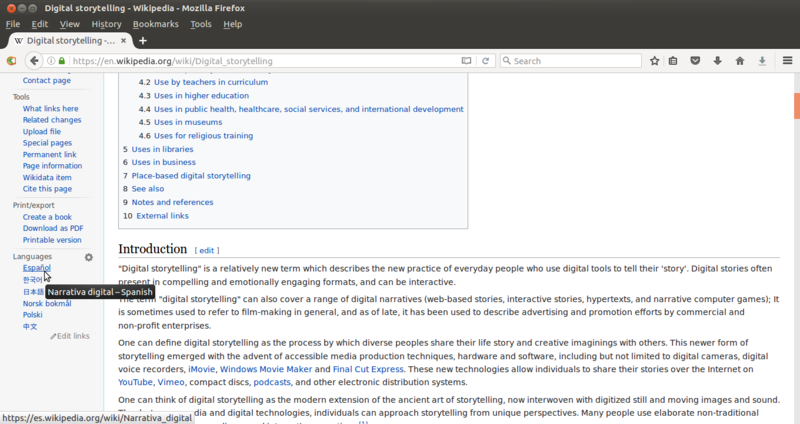
Task: Open the Bookmarks menu
Action: [156, 24]
